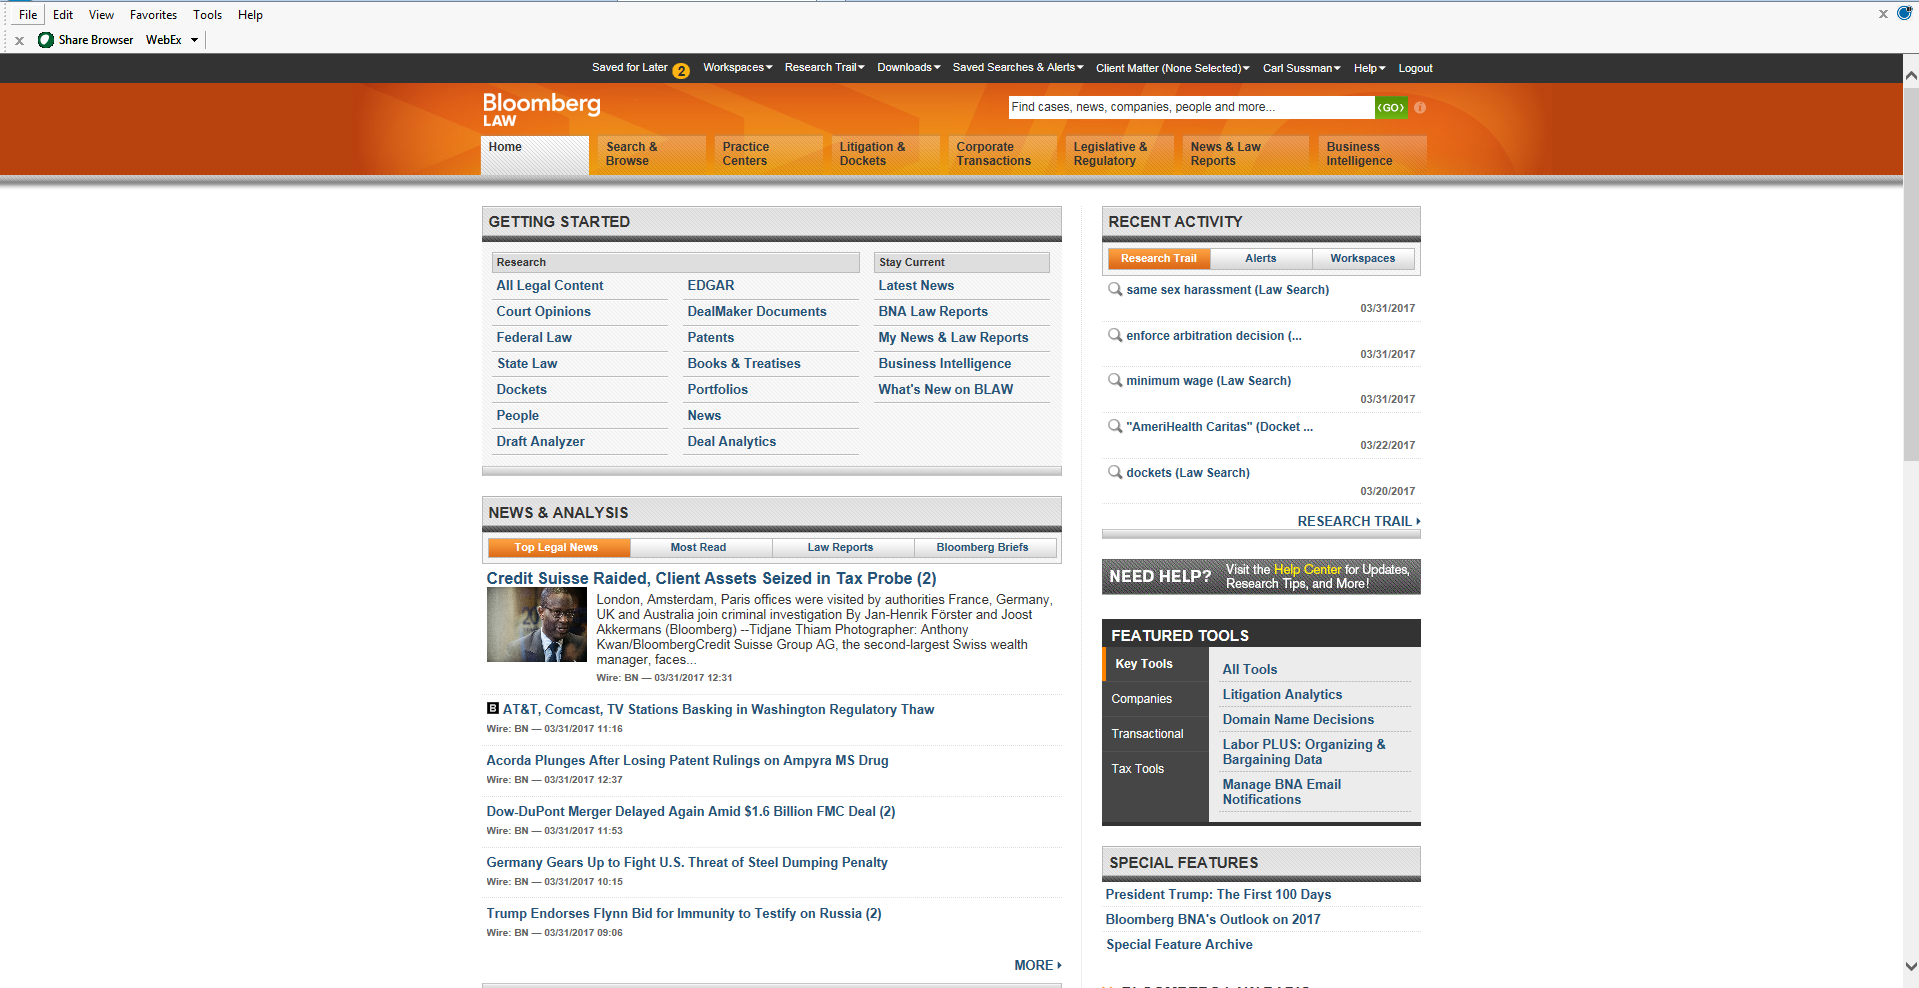This screenshot has height=988, width=1919.
Task: Switch to Workspaces tab in Recent Activity
Action: click(x=1363, y=258)
